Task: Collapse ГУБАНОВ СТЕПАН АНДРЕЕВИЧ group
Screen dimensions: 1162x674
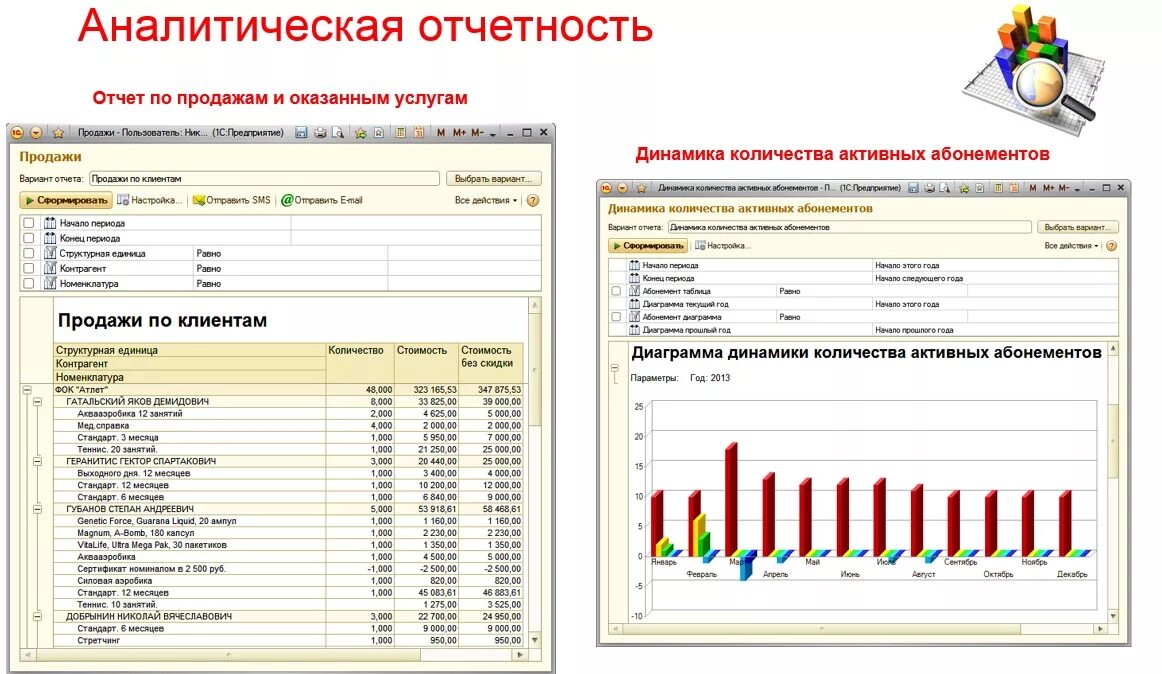Action: click(x=37, y=509)
